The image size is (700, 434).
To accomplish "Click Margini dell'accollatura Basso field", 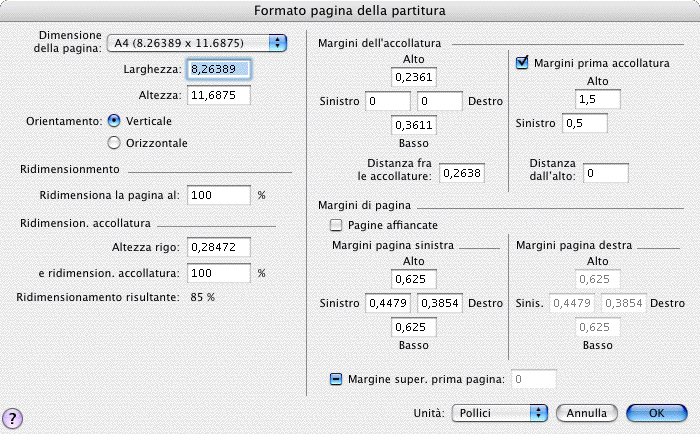I will [414, 125].
